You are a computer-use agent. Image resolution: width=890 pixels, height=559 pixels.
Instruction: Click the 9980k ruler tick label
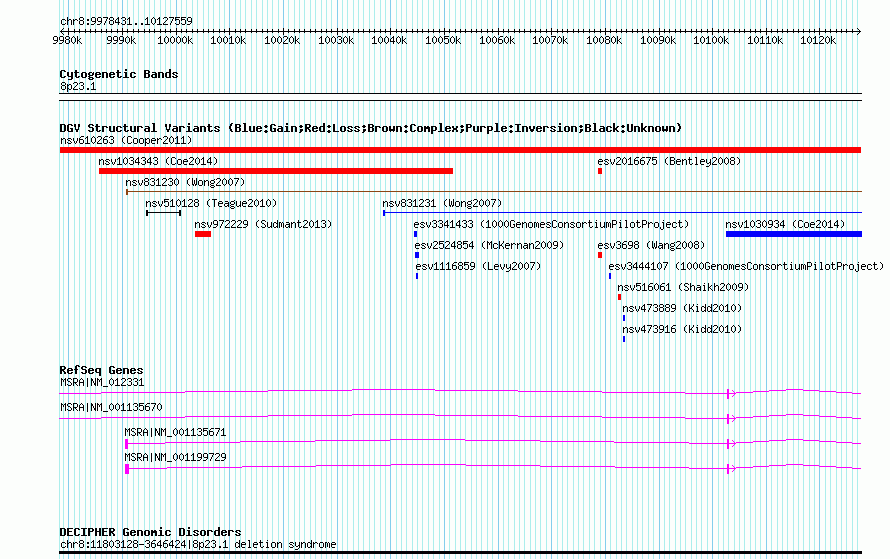tap(67, 40)
